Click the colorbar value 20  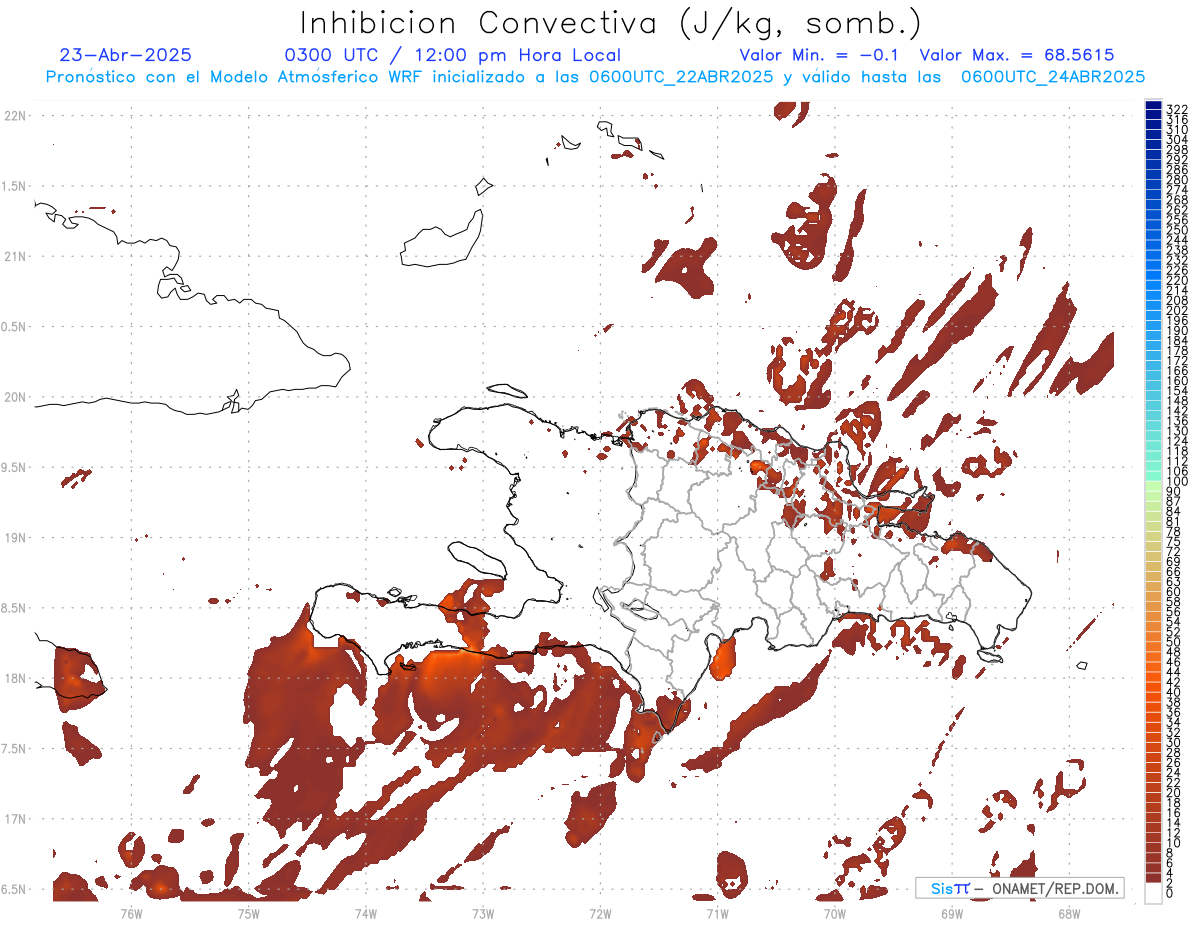pos(1174,793)
